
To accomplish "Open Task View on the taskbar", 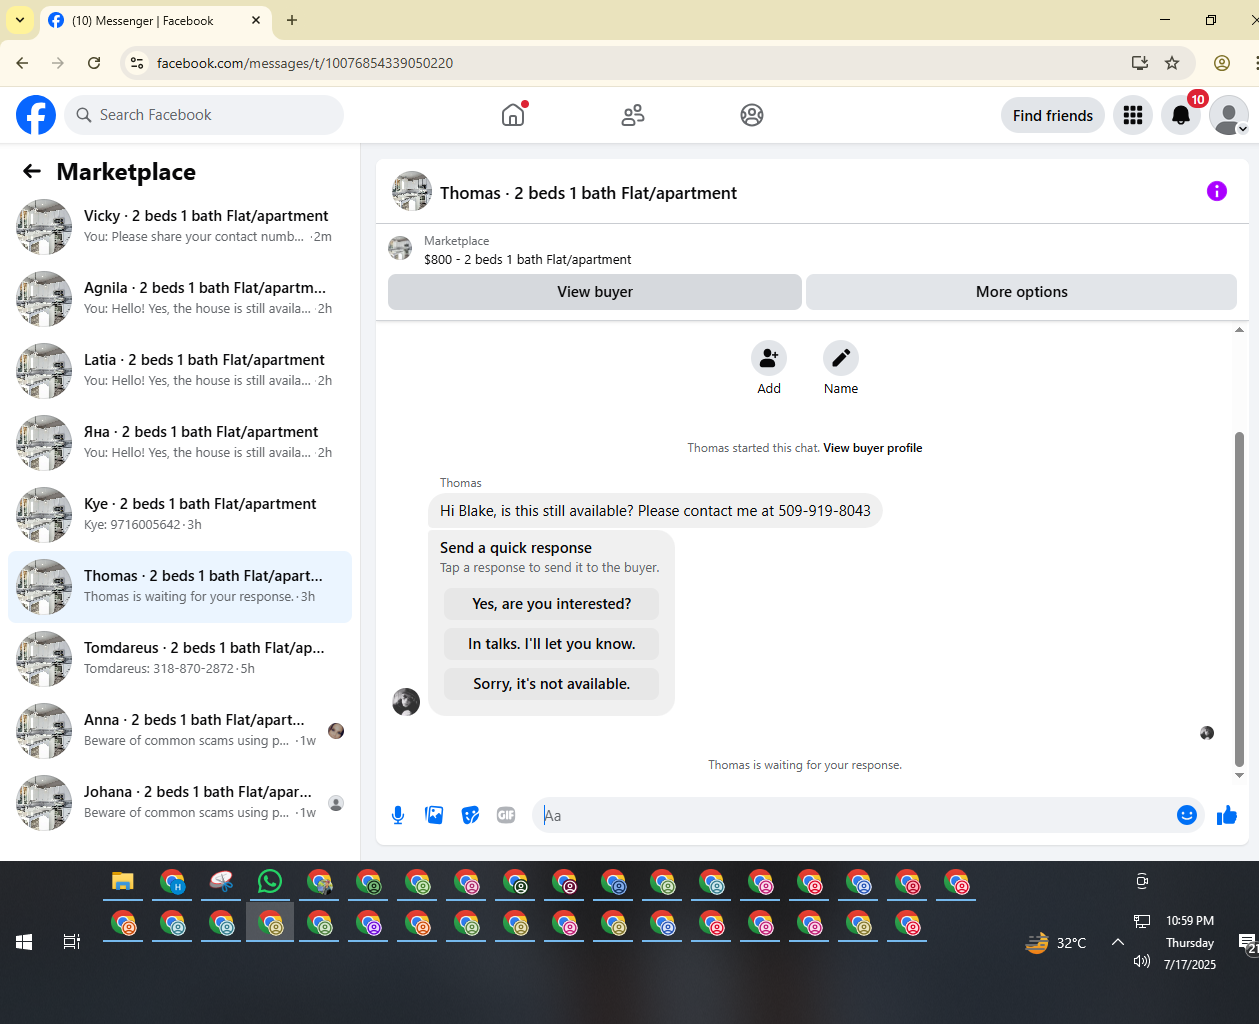I will click(x=72, y=942).
